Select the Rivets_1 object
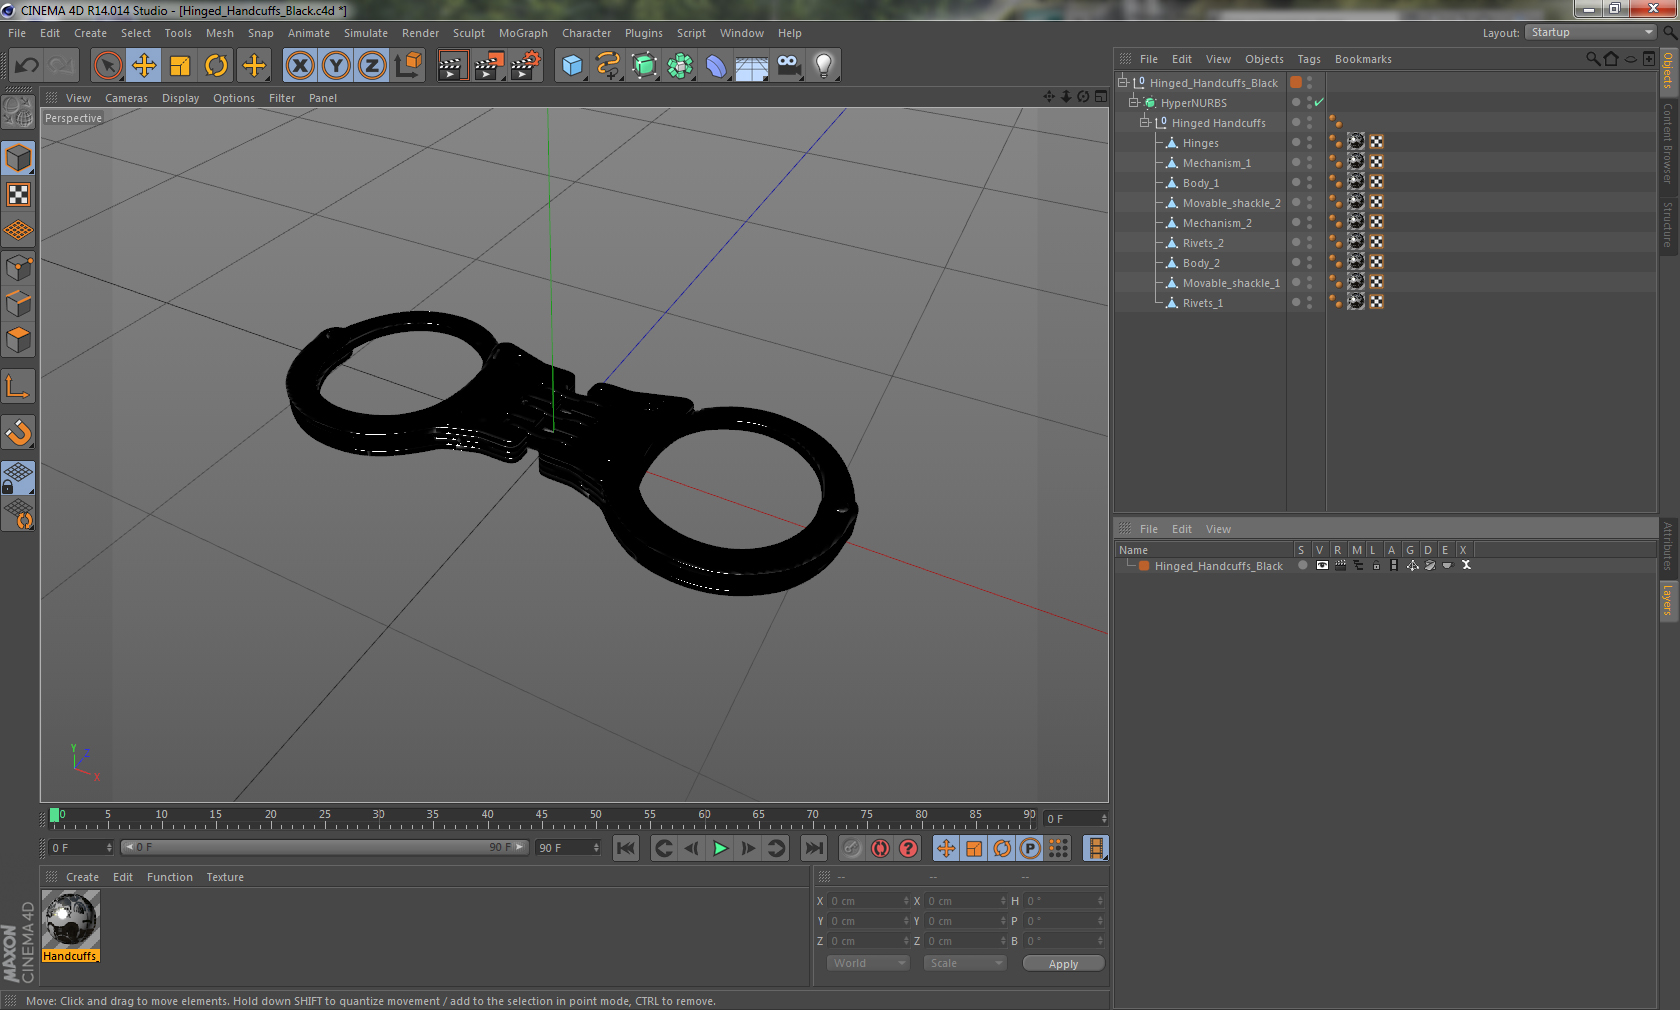The height and width of the screenshot is (1010, 1680). [1202, 303]
